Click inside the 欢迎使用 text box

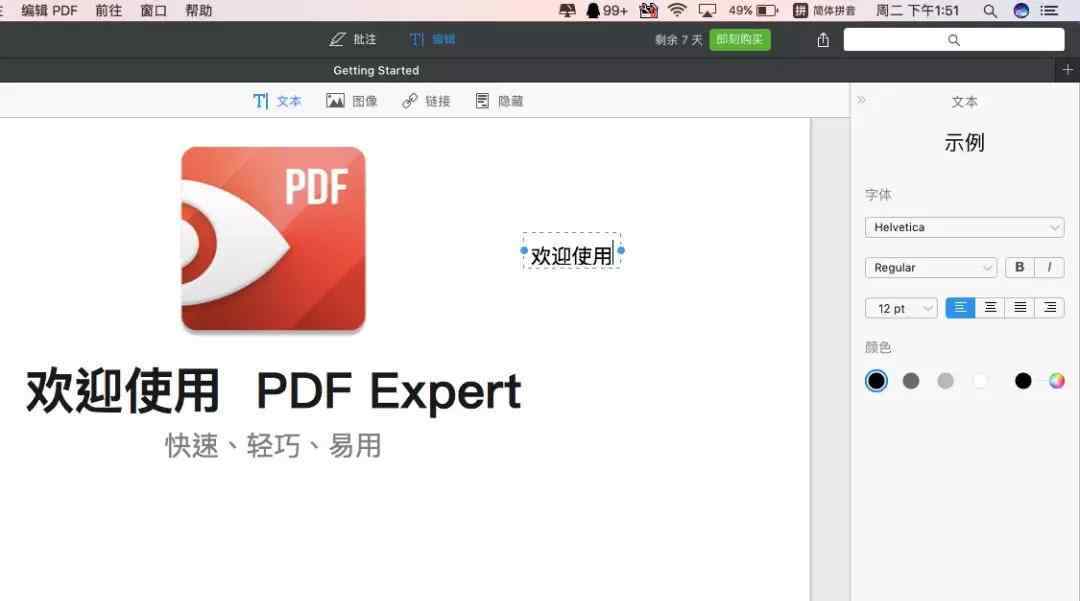(x=572, y=252)
